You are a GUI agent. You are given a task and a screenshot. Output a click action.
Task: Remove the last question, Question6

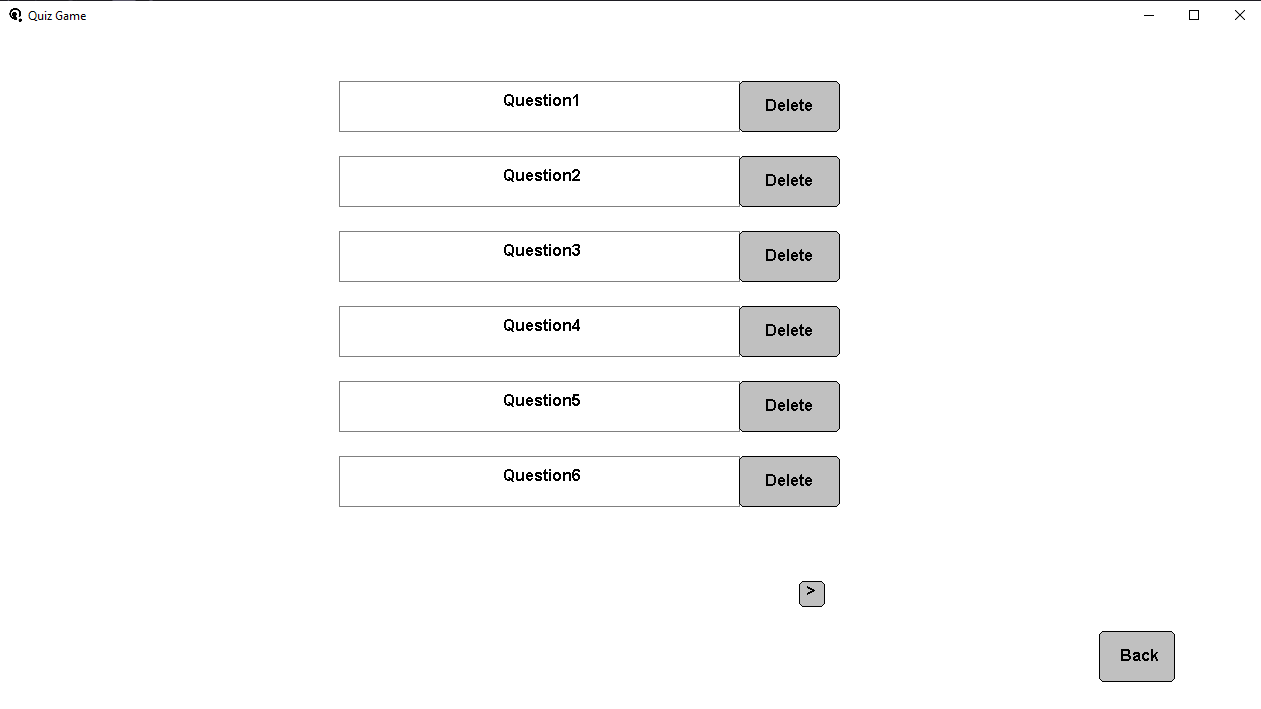pyautogui.click(x=788, y=481)
